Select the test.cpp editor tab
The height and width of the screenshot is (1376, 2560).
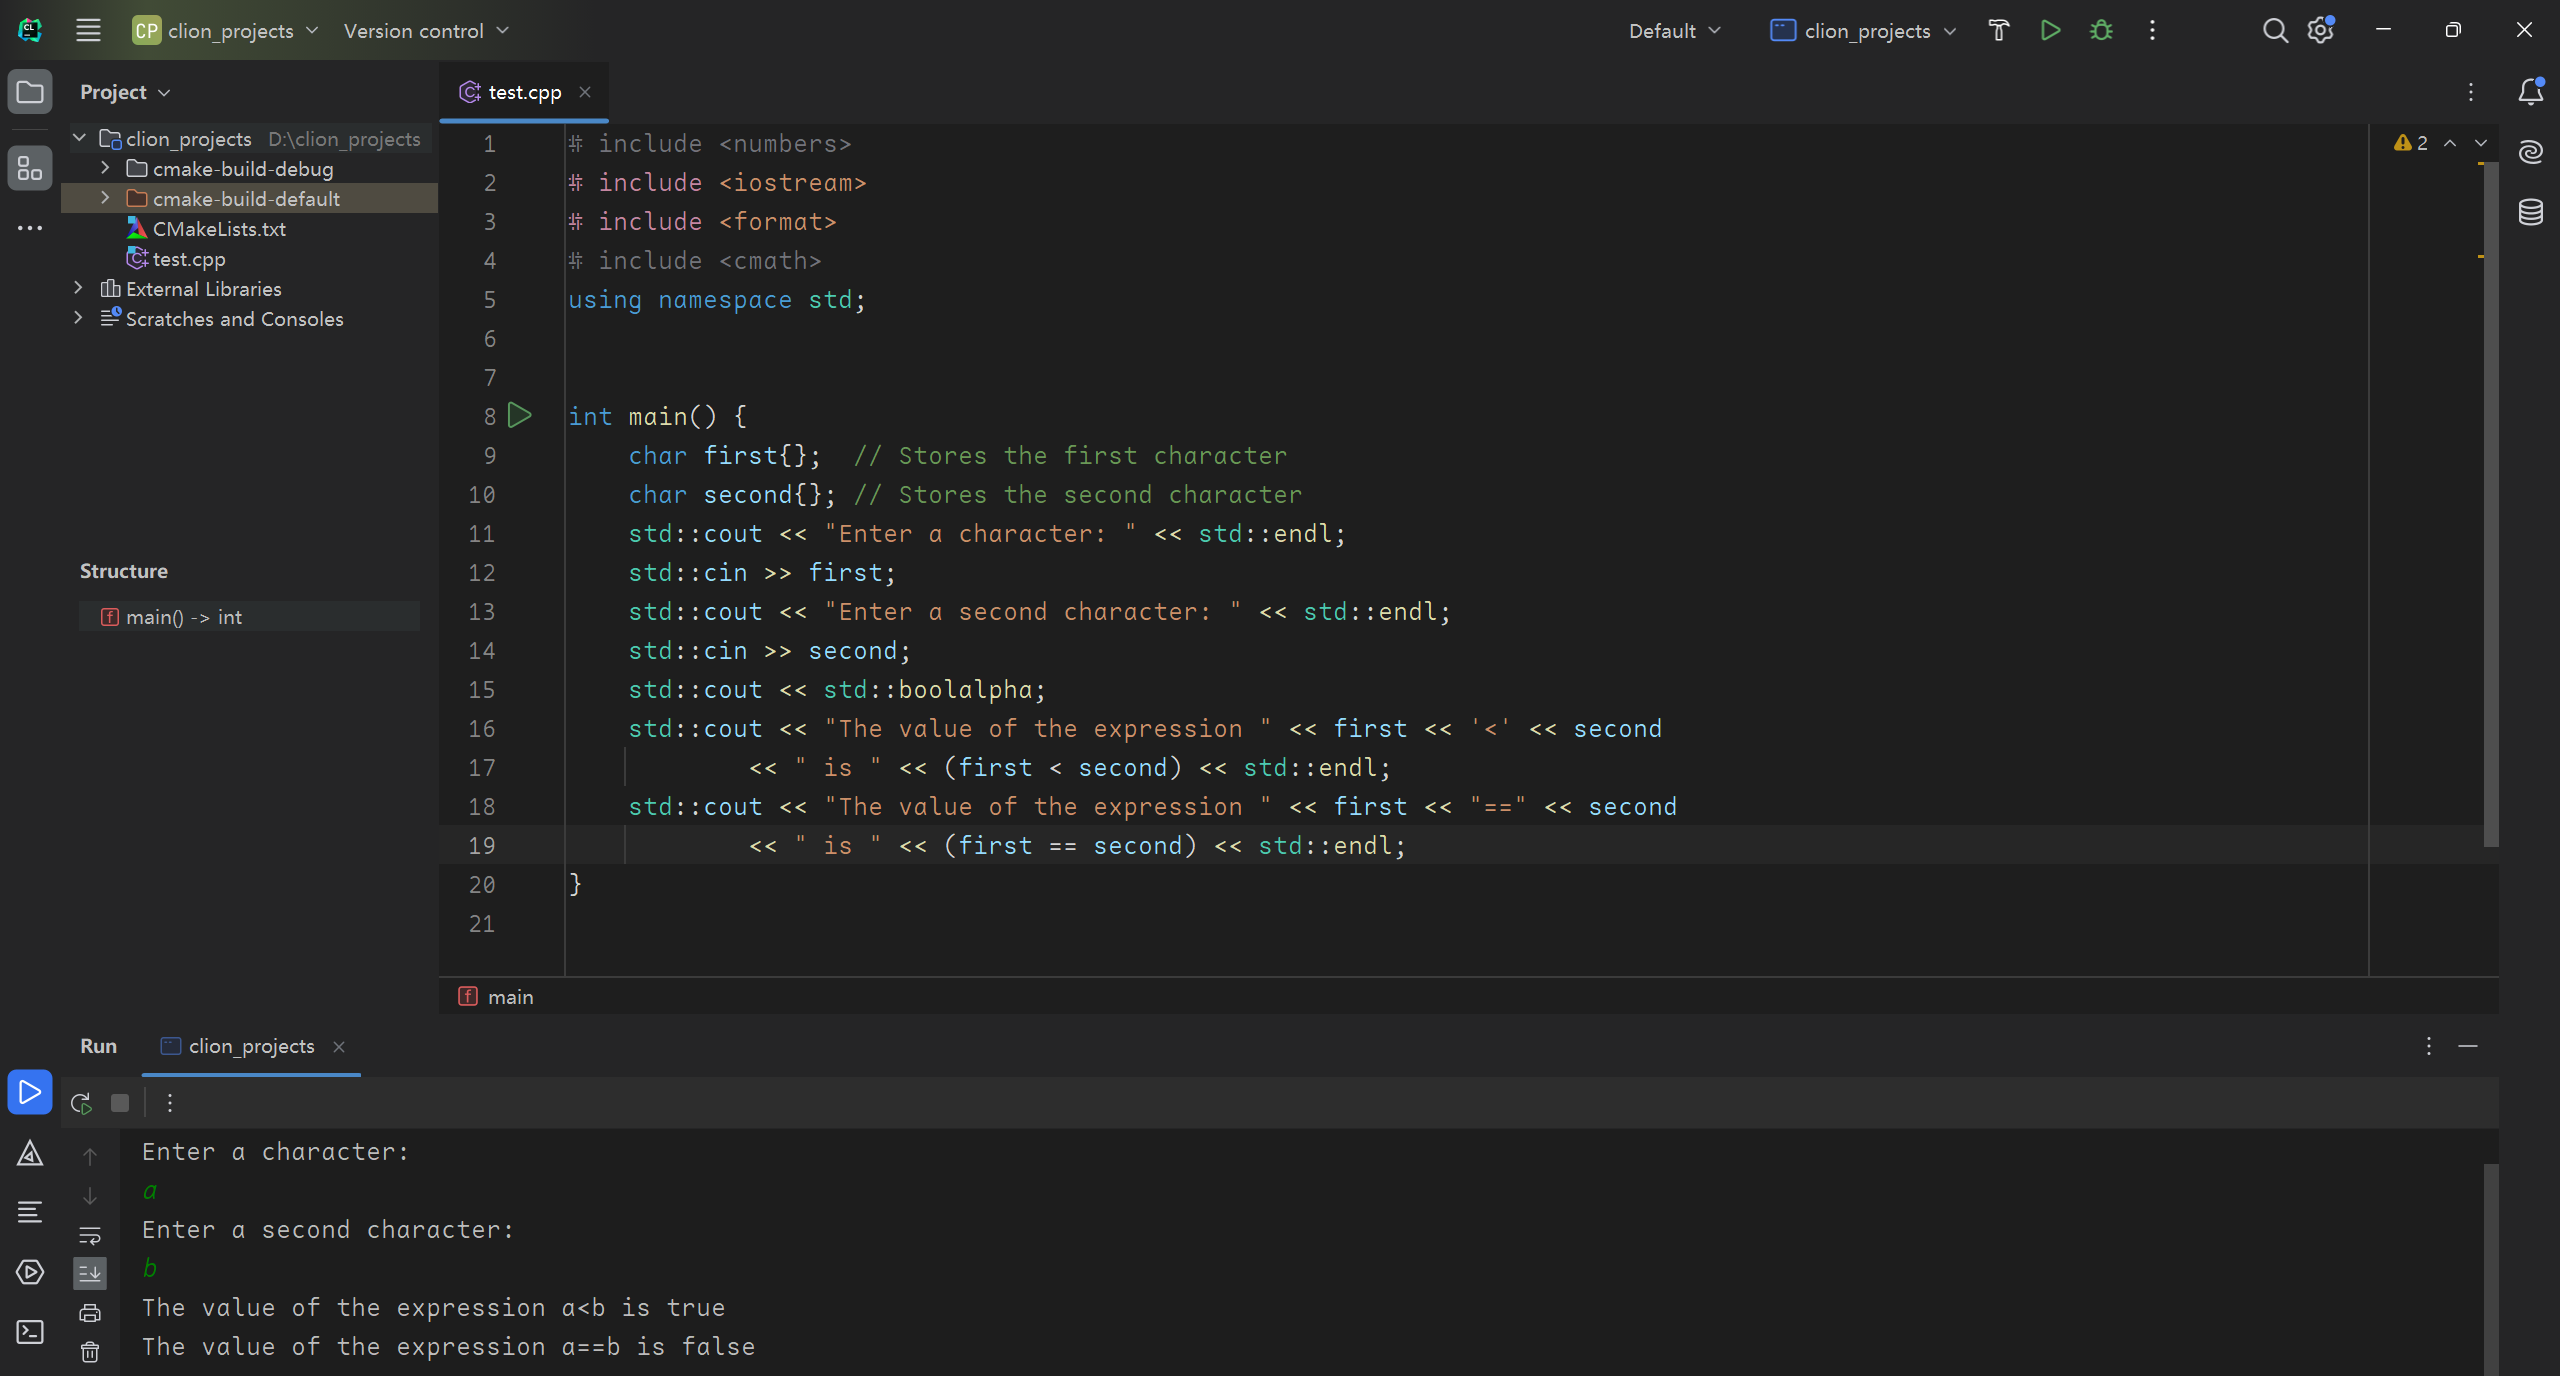524,93
